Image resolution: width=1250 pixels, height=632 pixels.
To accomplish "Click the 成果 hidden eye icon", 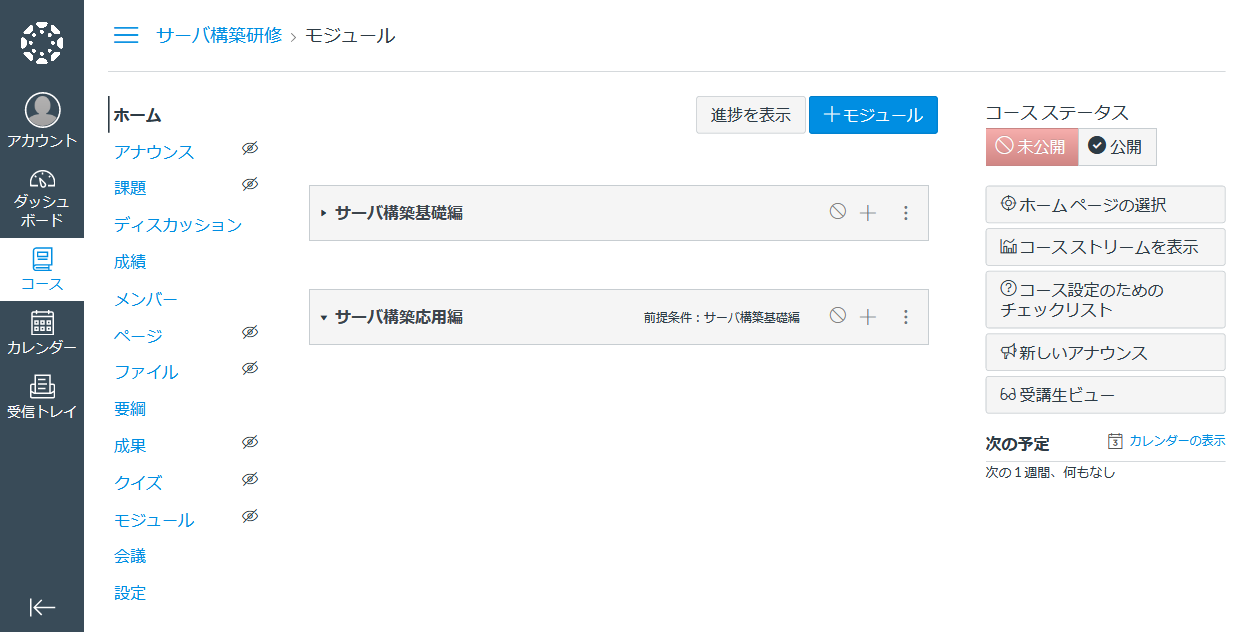I will tap(250, 442).
